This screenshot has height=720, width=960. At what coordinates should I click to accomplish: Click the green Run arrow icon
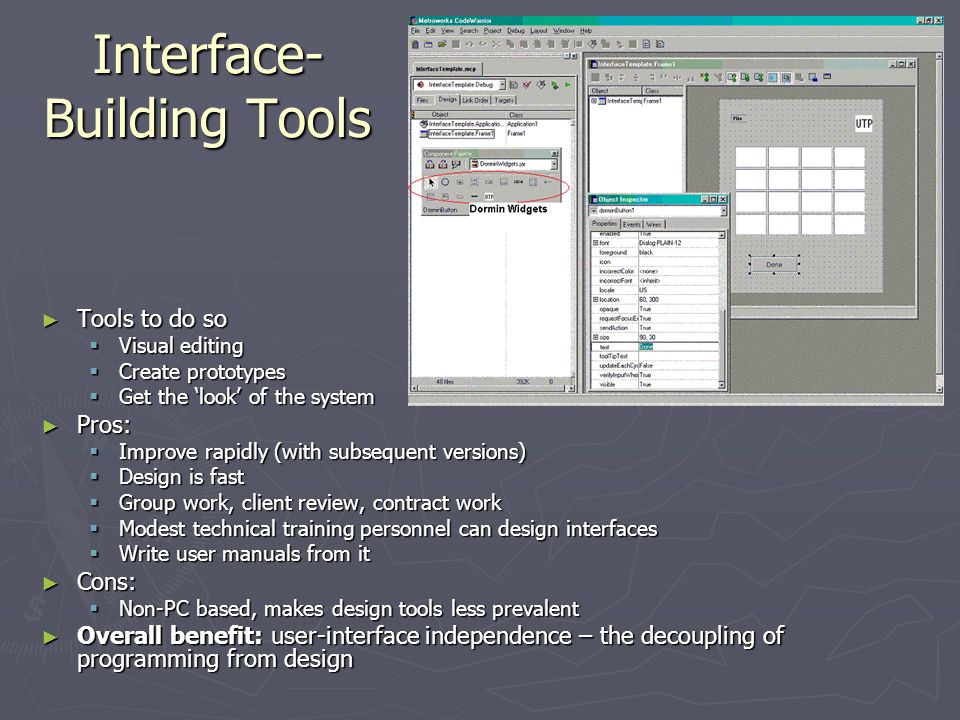568,85
